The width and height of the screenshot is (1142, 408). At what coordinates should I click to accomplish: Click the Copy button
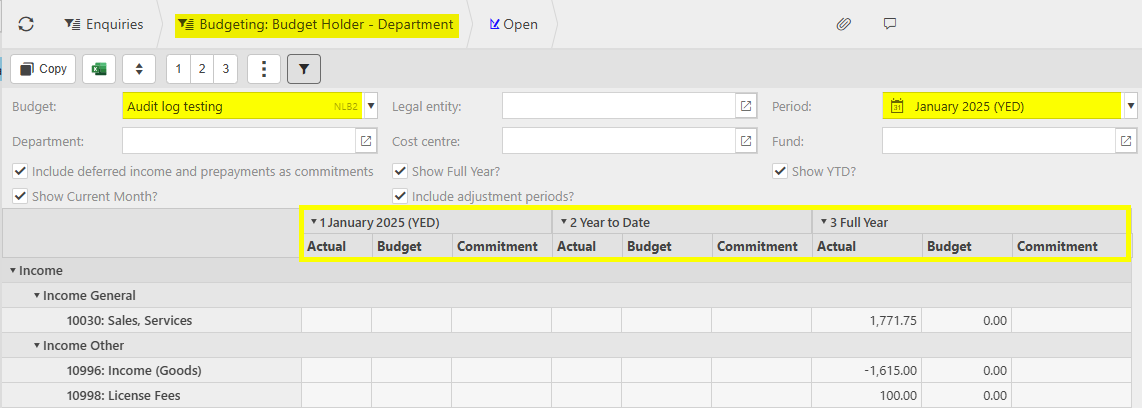(43, 69)
